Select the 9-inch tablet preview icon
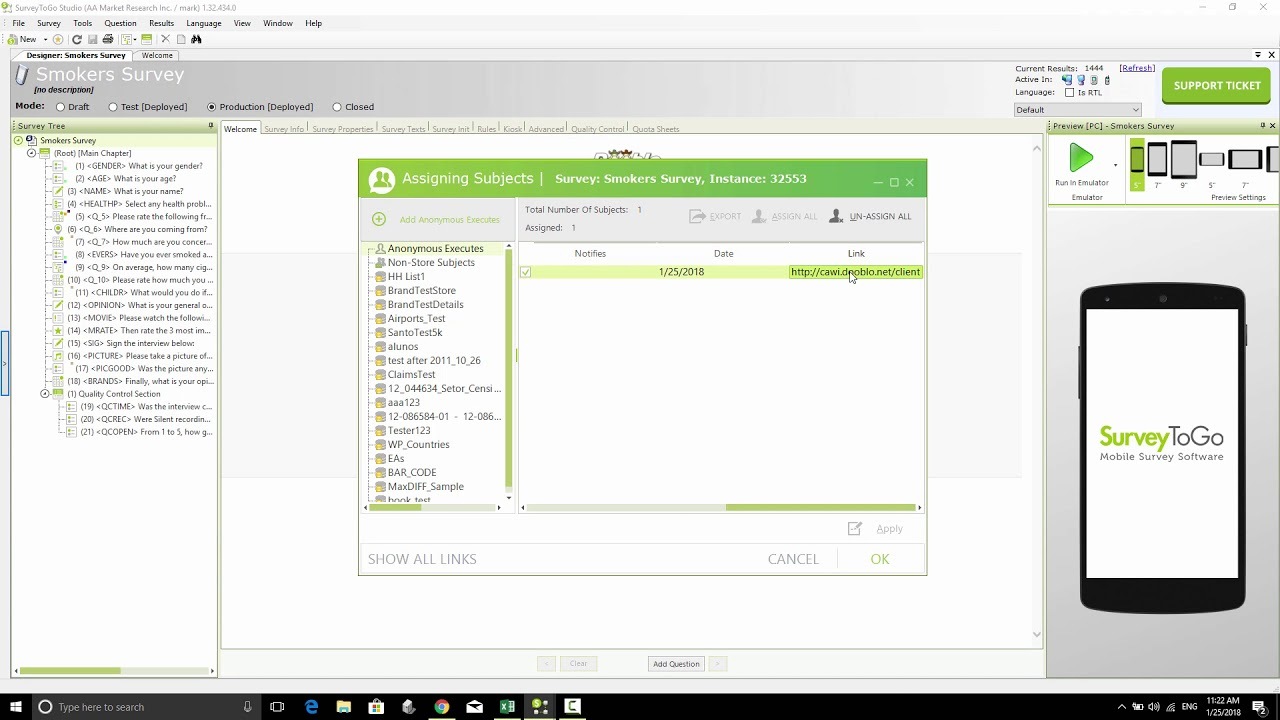Viewport: 1280px width, 720px height. 1184,159
